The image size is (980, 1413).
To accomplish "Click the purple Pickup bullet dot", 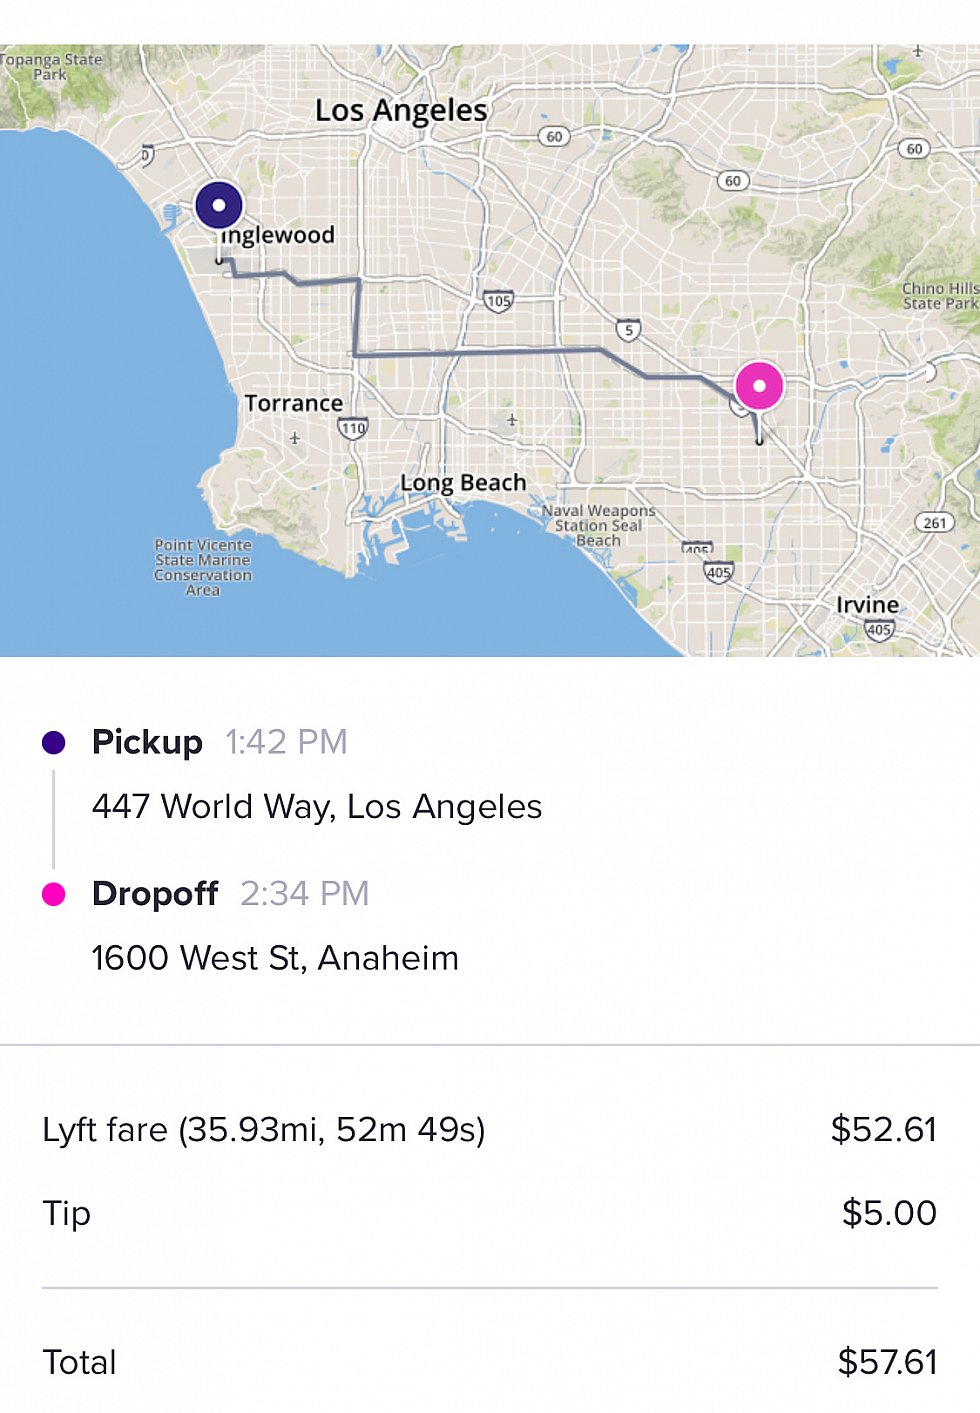I will (x=54, y=742).
